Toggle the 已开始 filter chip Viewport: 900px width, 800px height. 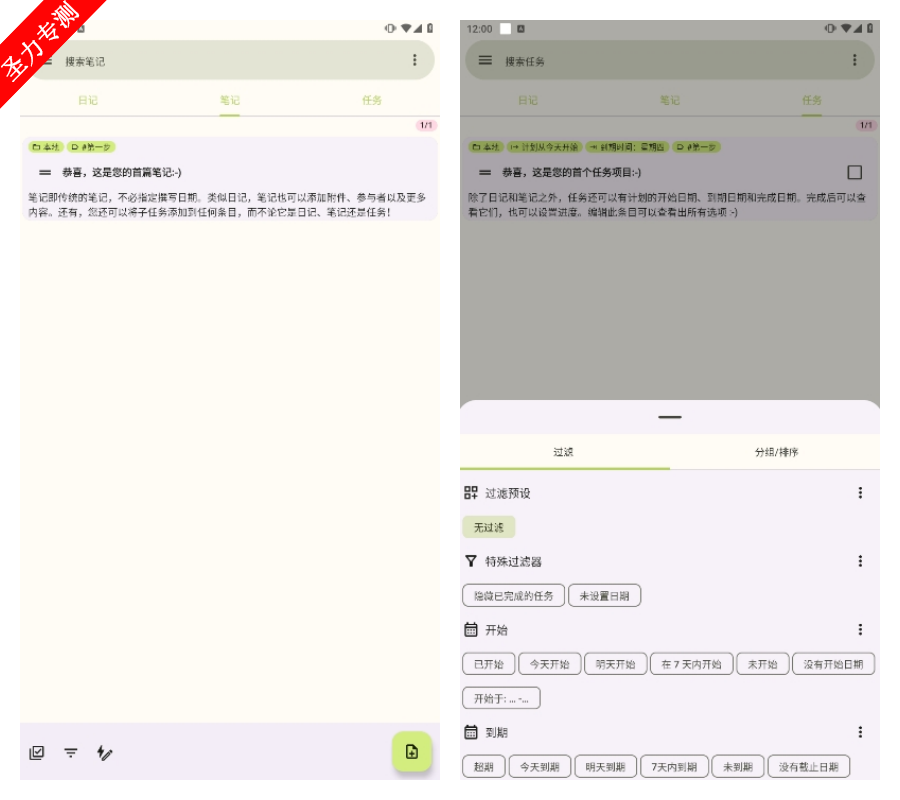coord(488,664)
